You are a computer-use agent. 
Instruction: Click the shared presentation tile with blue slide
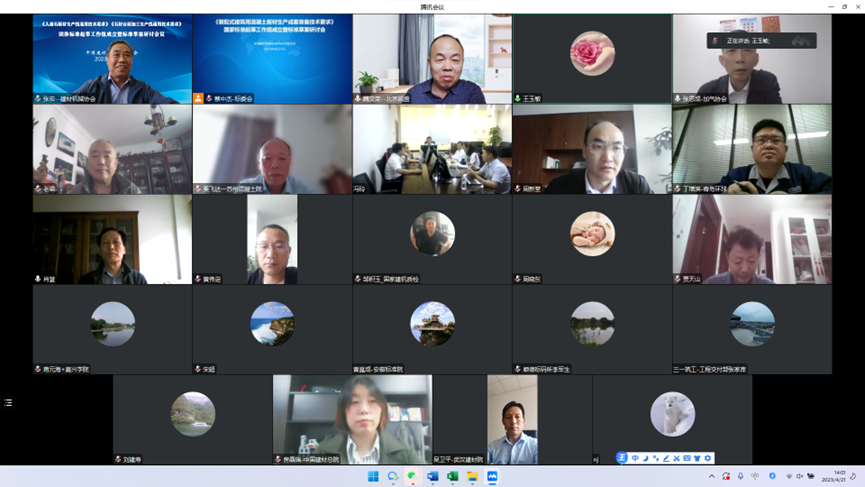point(272,59)
